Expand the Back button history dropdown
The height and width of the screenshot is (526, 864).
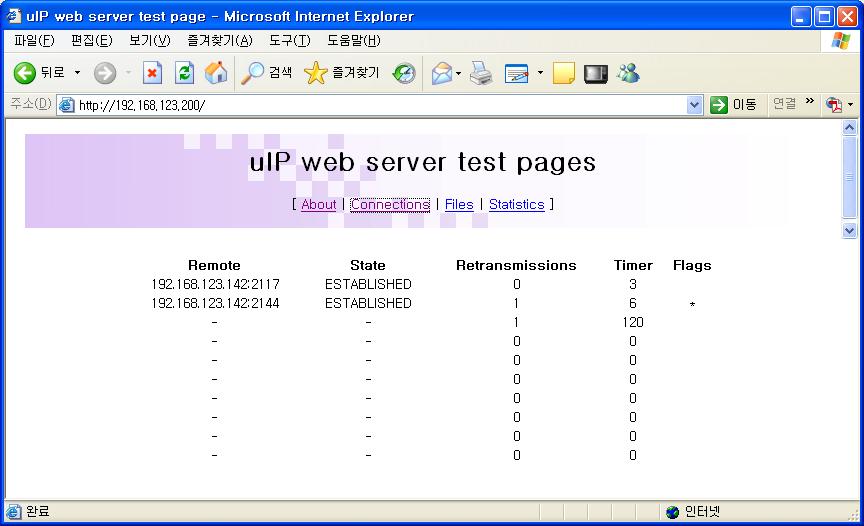coord(77,73)
